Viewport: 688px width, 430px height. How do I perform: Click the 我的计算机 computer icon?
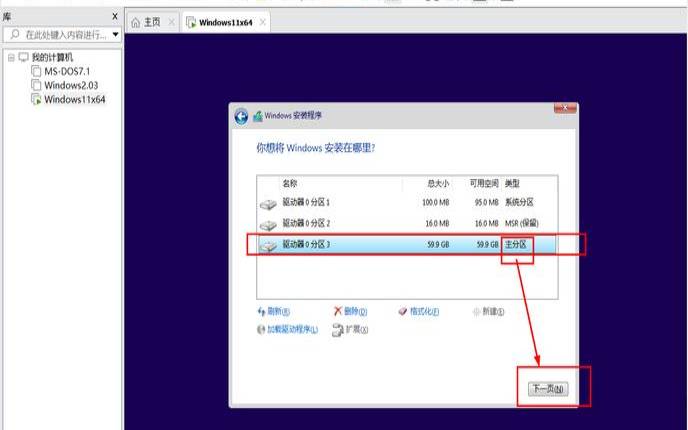click(x=23, y=57)
